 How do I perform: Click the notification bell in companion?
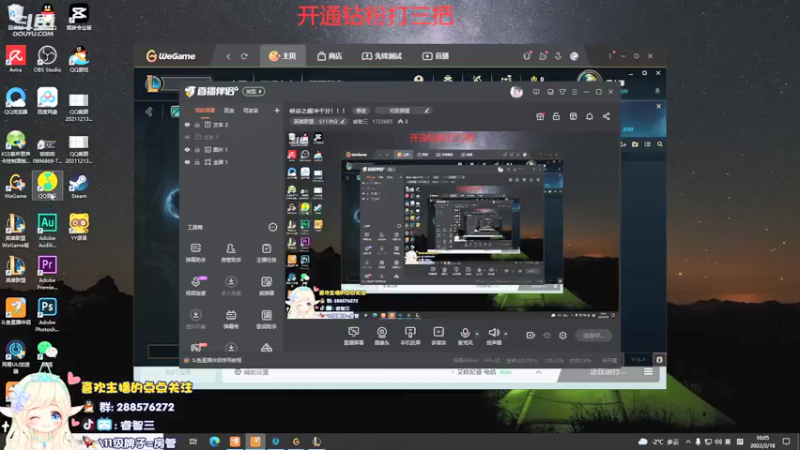589,117
